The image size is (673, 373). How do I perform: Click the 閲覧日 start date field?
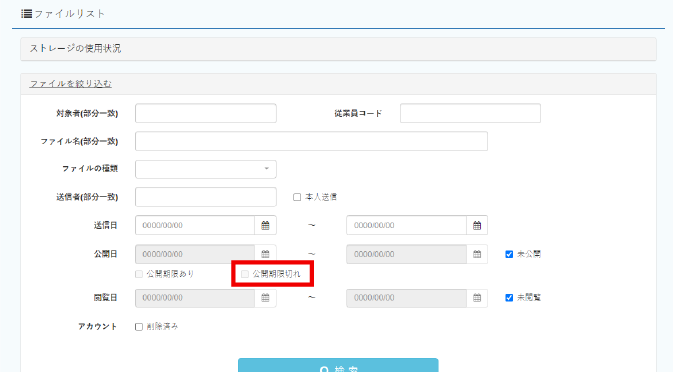tap(195, 298)
